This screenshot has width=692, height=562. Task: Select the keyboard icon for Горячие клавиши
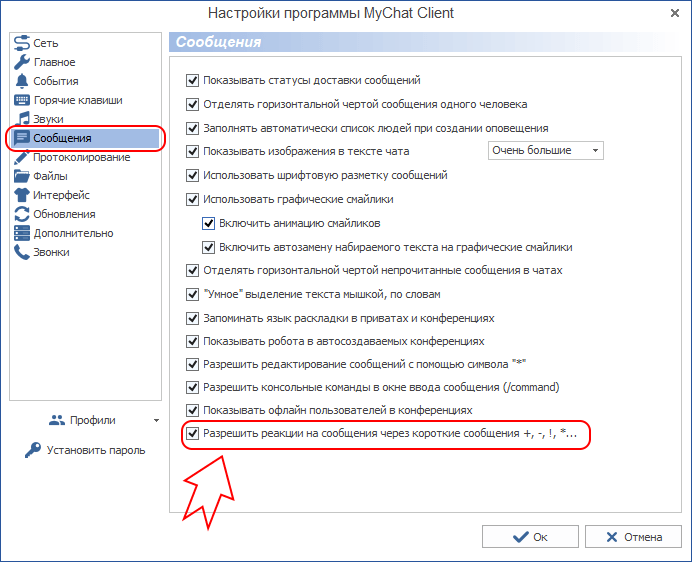22,100
